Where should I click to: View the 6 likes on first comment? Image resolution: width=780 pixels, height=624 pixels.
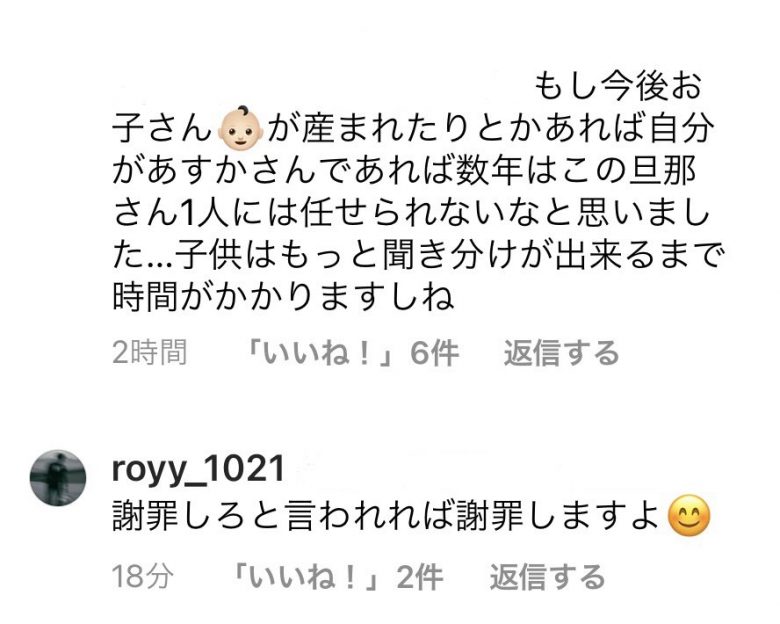(351, 353)
